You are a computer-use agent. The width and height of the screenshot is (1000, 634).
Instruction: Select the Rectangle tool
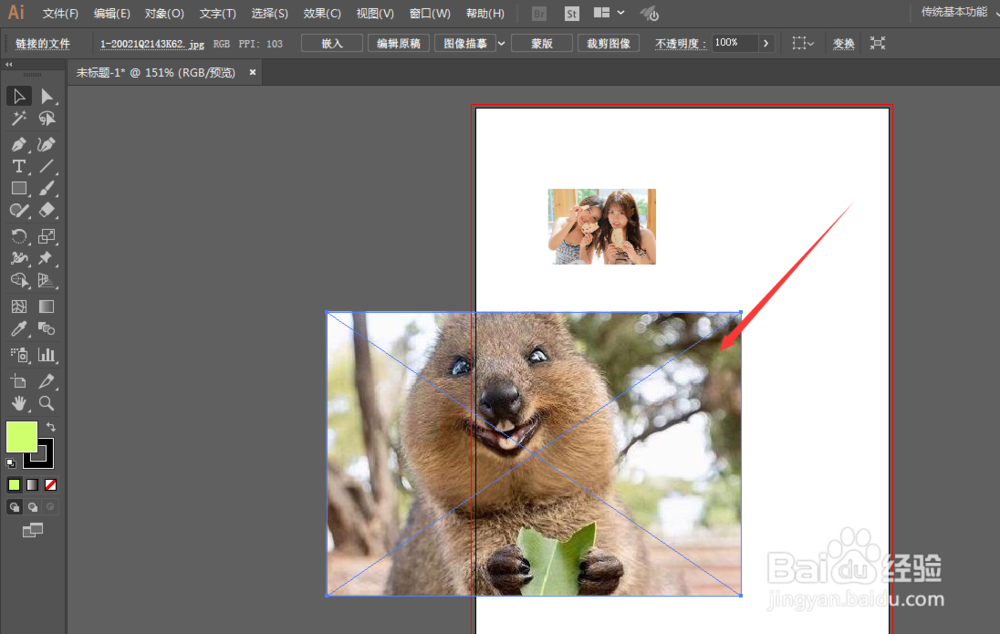(x=18, y=188)
